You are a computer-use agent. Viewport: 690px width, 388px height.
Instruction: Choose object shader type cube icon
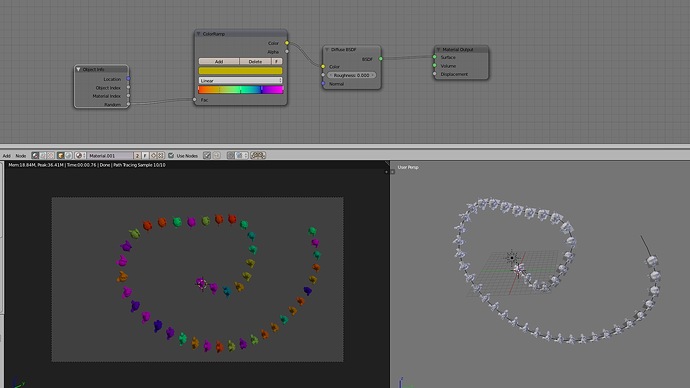pos(61,155)
